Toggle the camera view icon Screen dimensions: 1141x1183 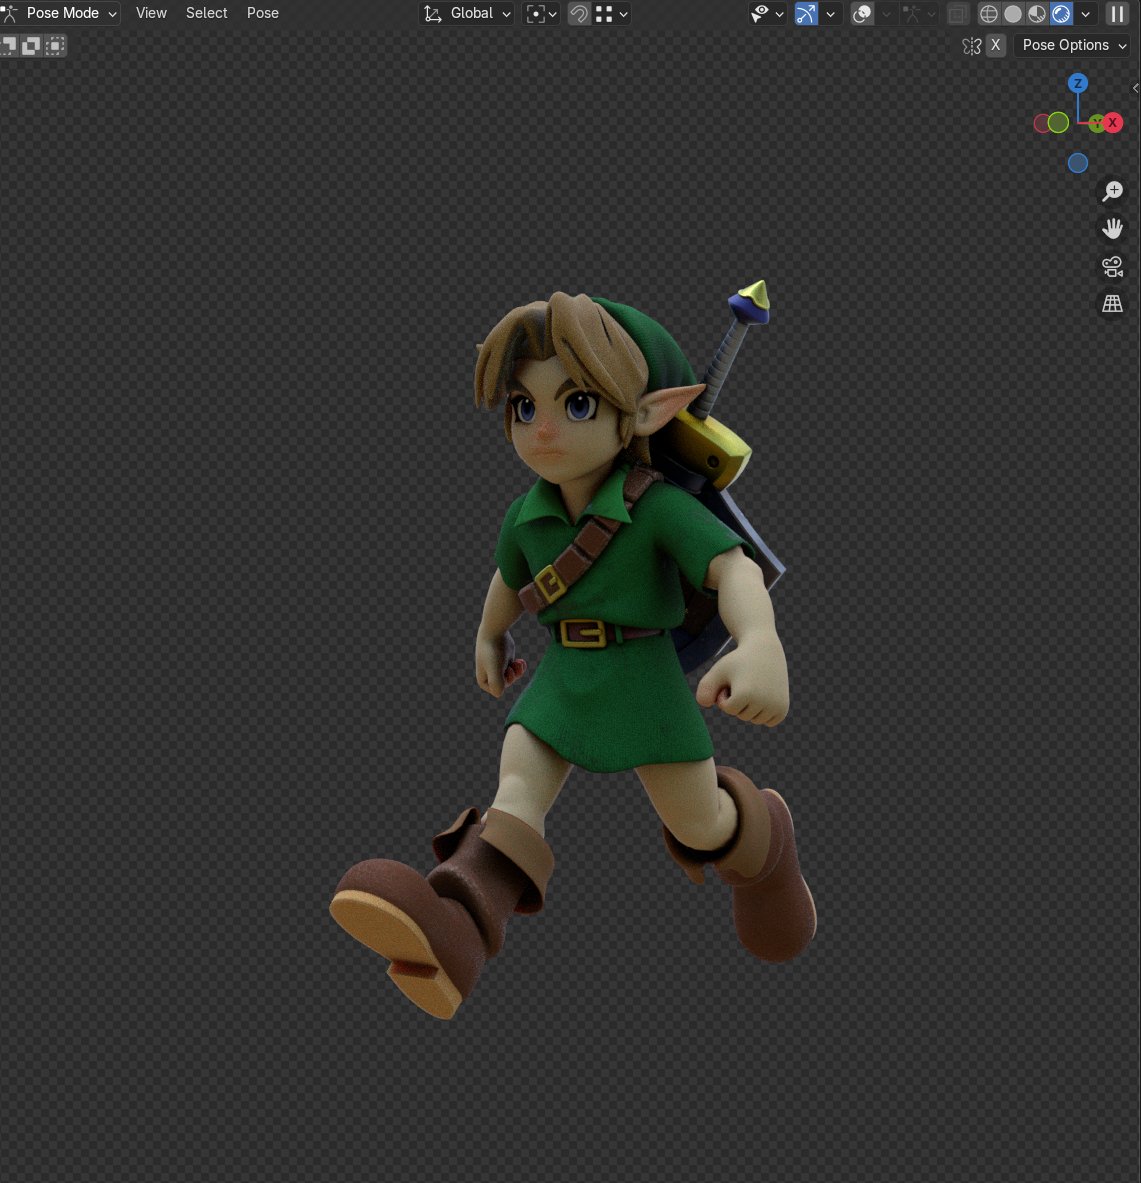point(1112,266)
